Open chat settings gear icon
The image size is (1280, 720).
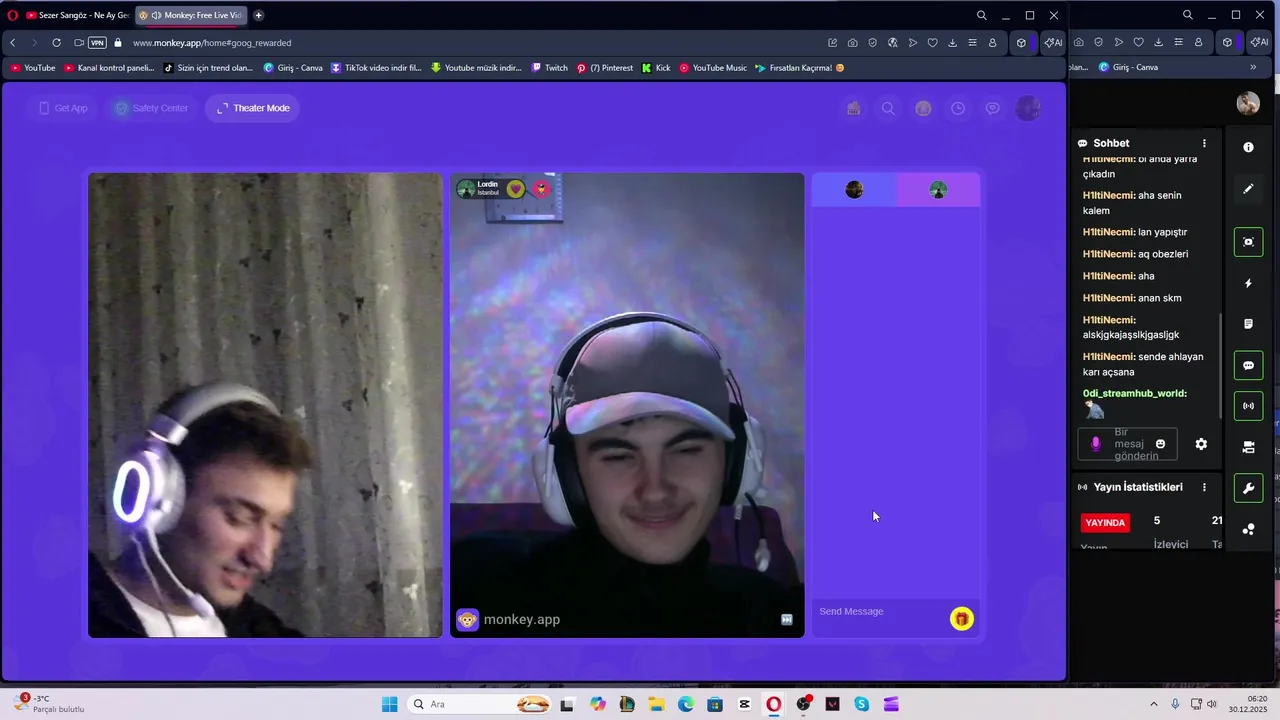[1201, 444]
